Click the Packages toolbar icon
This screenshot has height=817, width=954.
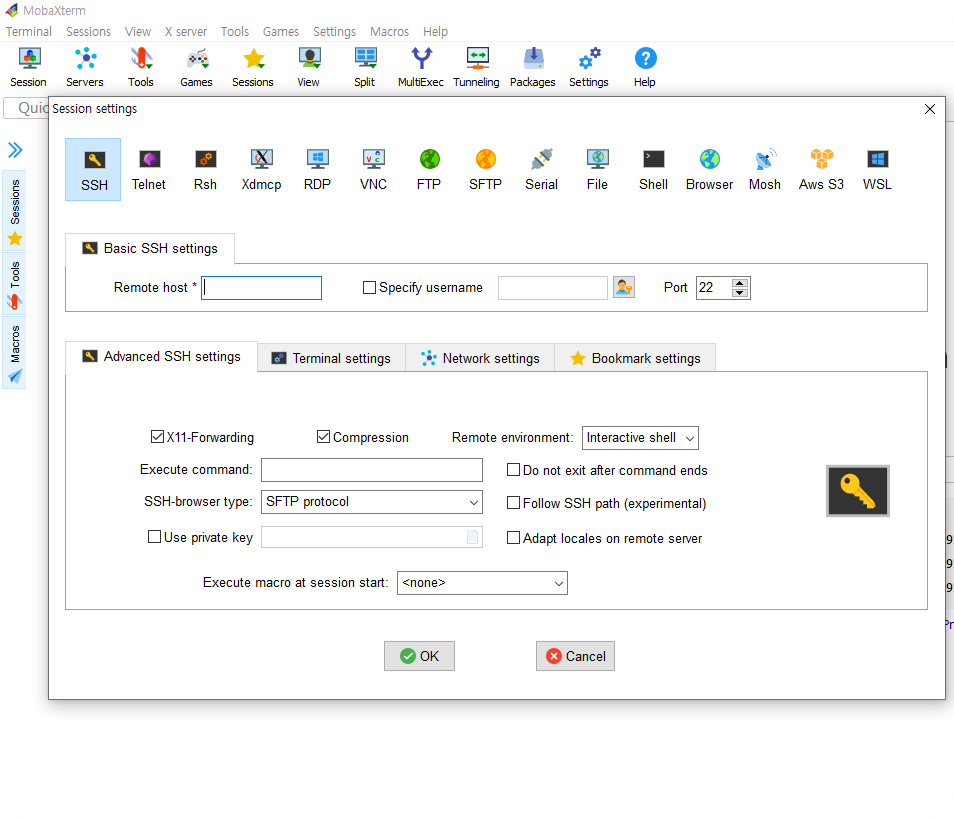pyautogui.click(x=533, y=68)
